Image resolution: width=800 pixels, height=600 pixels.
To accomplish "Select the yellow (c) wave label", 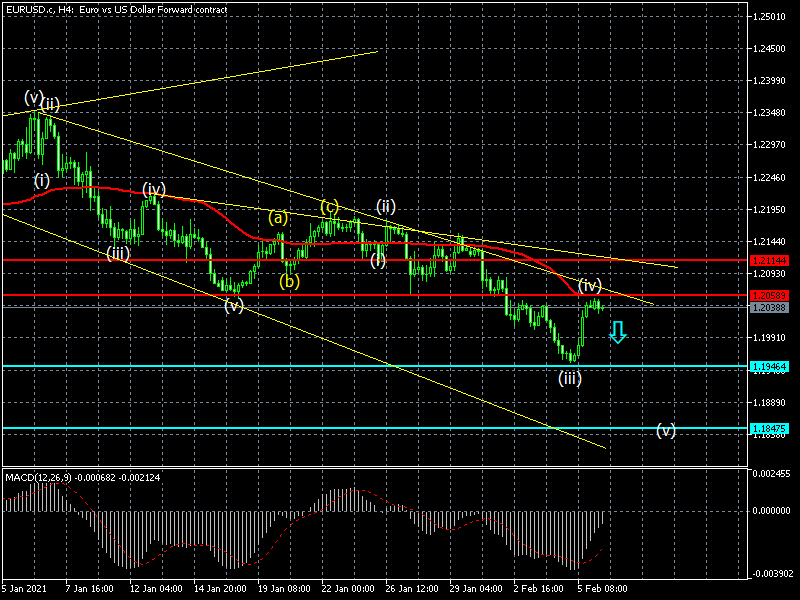I will 330,207.
